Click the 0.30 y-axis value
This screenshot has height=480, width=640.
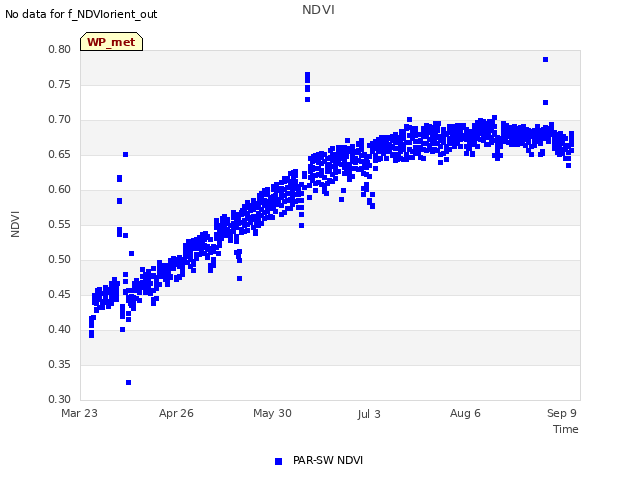tap(60, 399)
